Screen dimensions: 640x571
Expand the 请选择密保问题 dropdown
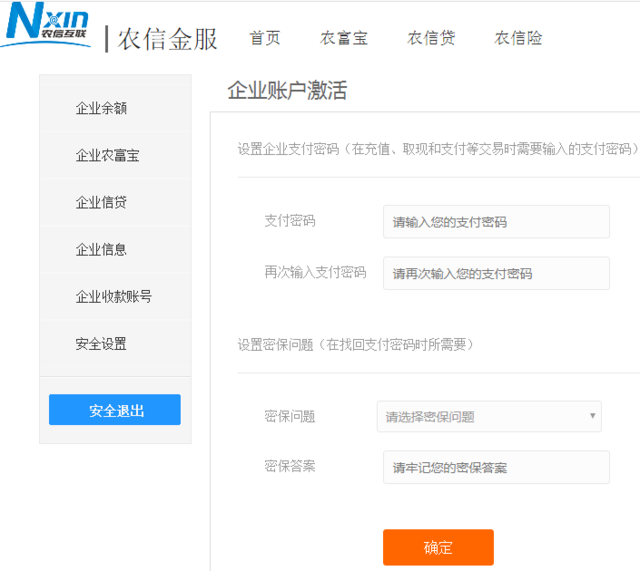(x=489, y=417)
